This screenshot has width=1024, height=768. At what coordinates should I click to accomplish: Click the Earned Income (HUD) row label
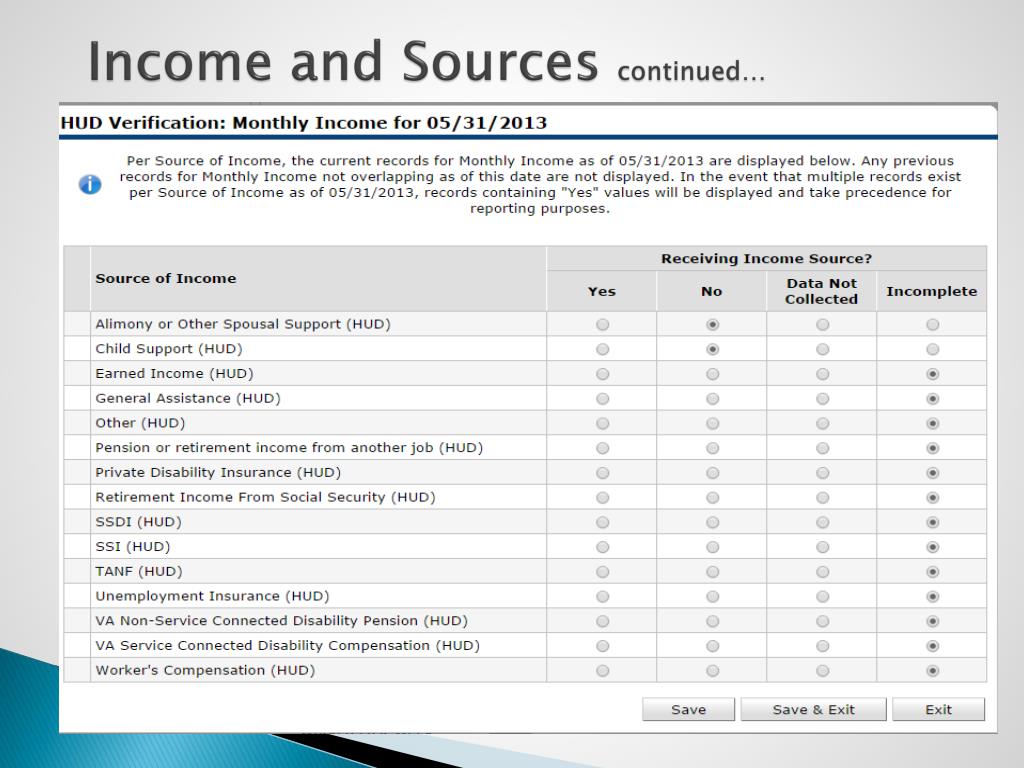(174, 374)
